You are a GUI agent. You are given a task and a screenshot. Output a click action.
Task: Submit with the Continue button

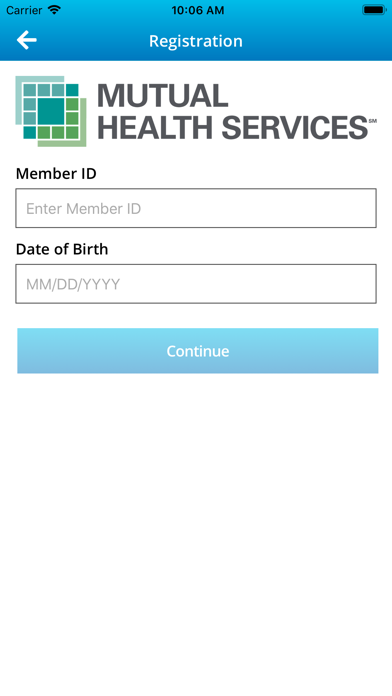pyautogui.click(x=198, y=351)
